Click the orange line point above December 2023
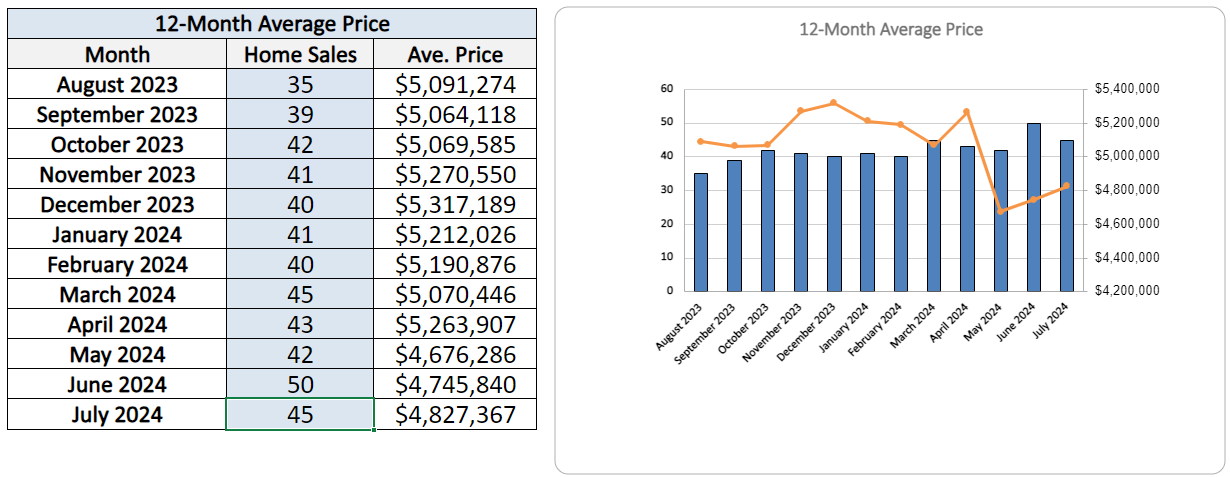Screen dimensions: 1230x477 click(834, 103)
